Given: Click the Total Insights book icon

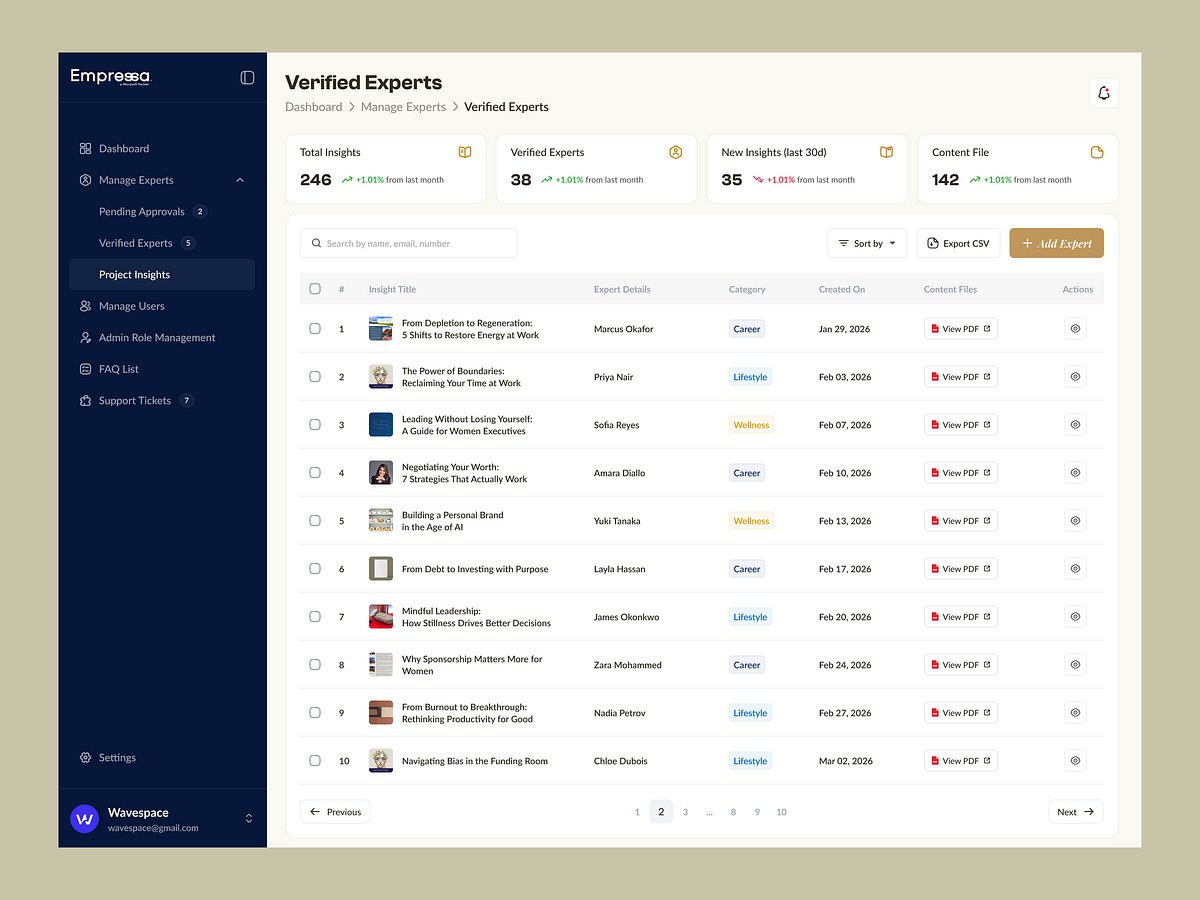Looking at the screenshot, I should [465, 152].
